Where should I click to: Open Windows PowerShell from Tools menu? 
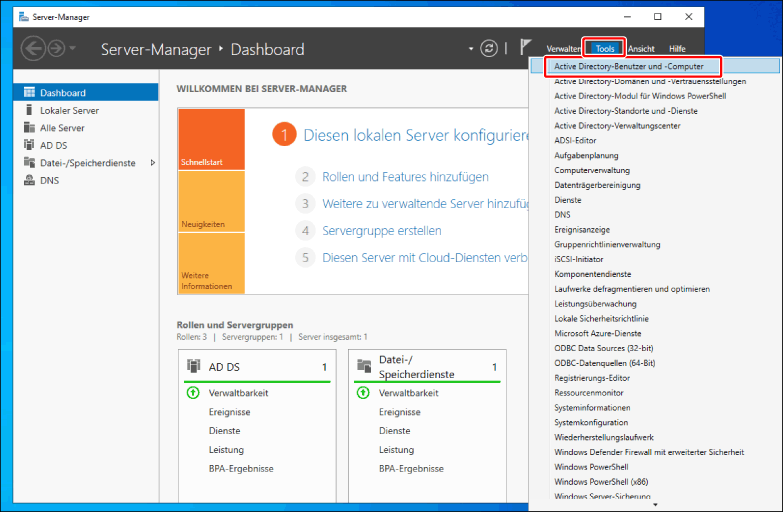tap(591, 467)
